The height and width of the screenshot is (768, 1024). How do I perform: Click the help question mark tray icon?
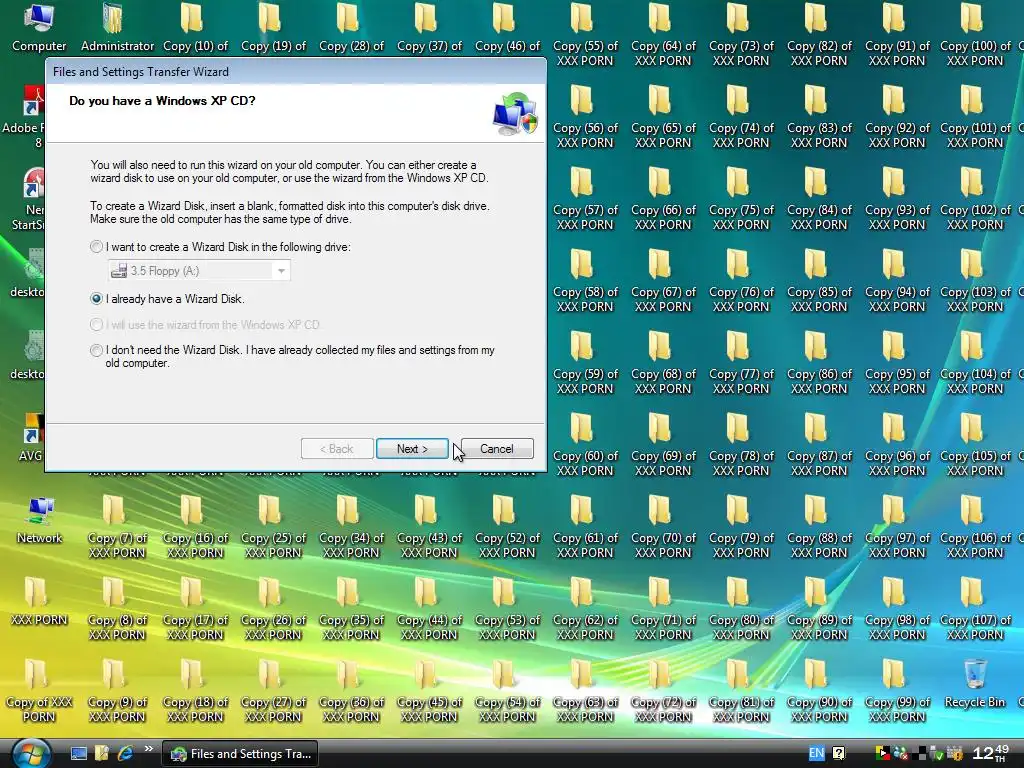click(839, 753)
